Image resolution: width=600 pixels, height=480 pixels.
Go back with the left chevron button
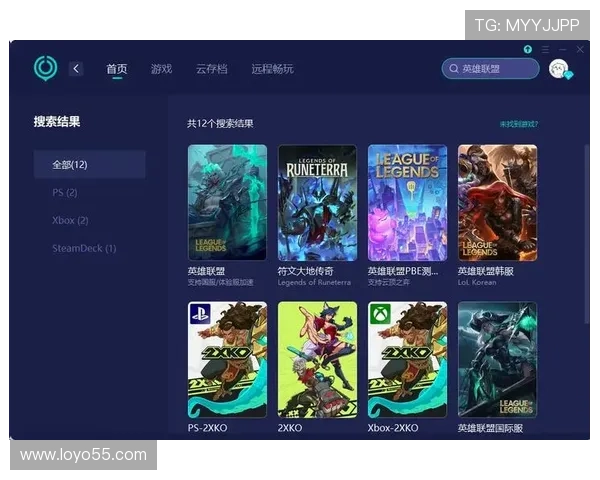(76, 69)
